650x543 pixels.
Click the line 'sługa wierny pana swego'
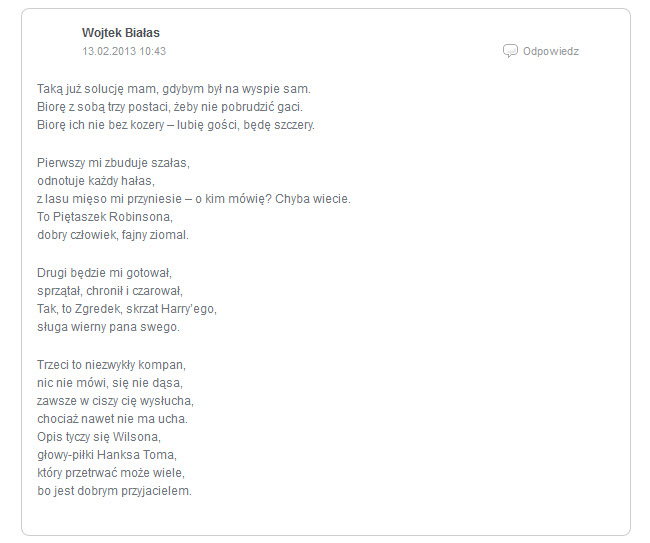[x=108, y=327]
